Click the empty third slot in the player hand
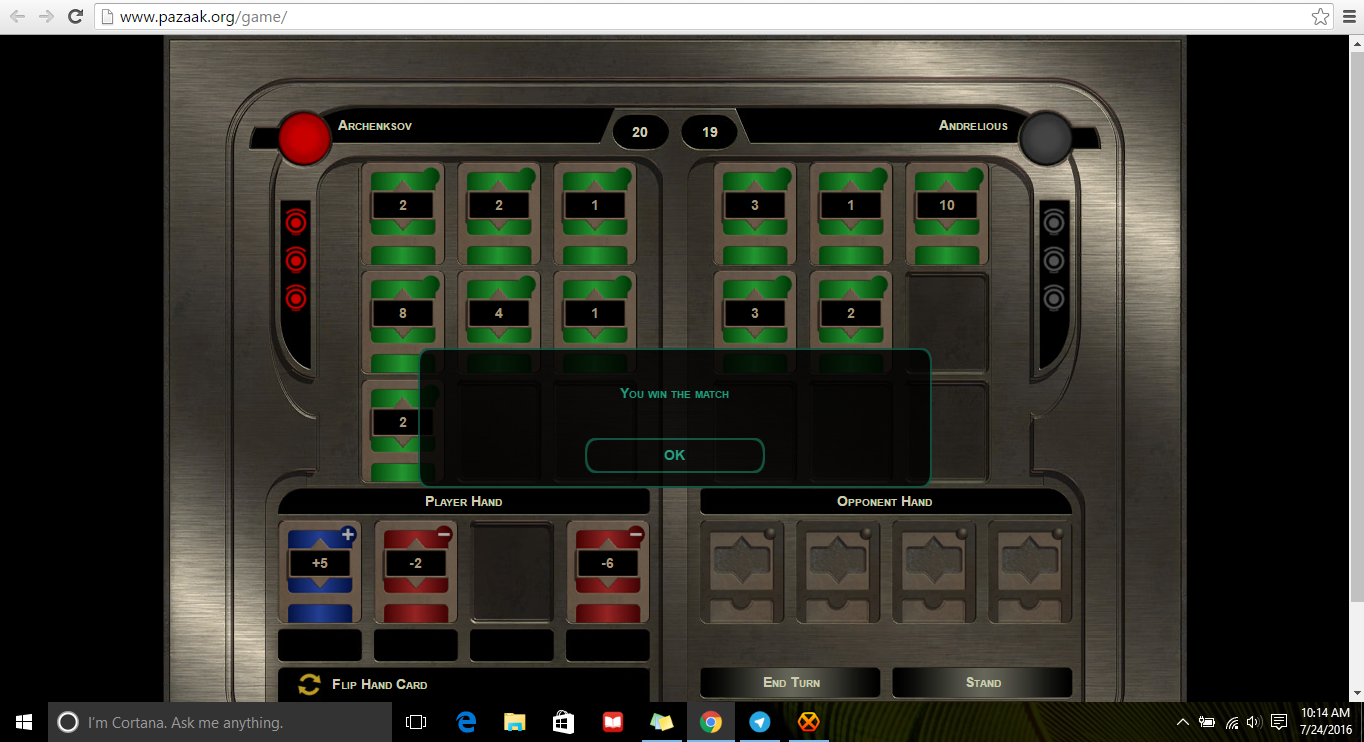The image size is (1364, 742). coord(512,572)
